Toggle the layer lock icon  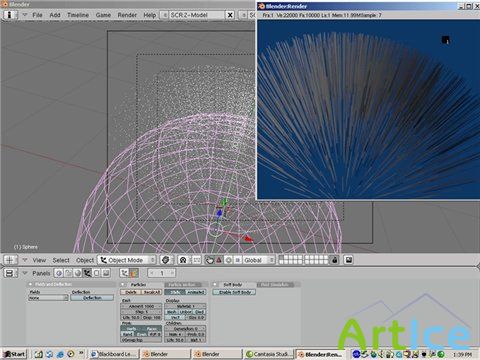(x=335, y=260)
